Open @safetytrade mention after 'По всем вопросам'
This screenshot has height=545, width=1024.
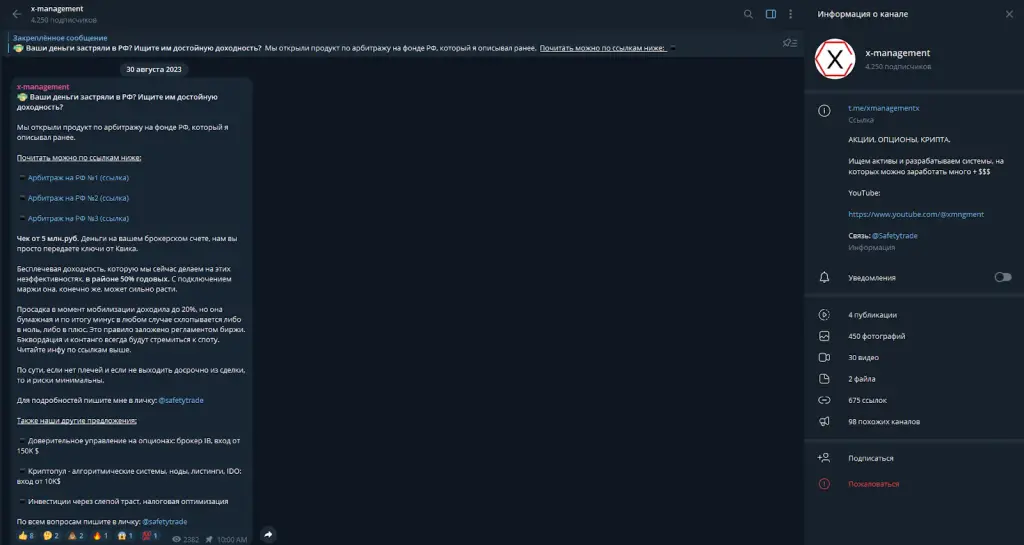165,522
